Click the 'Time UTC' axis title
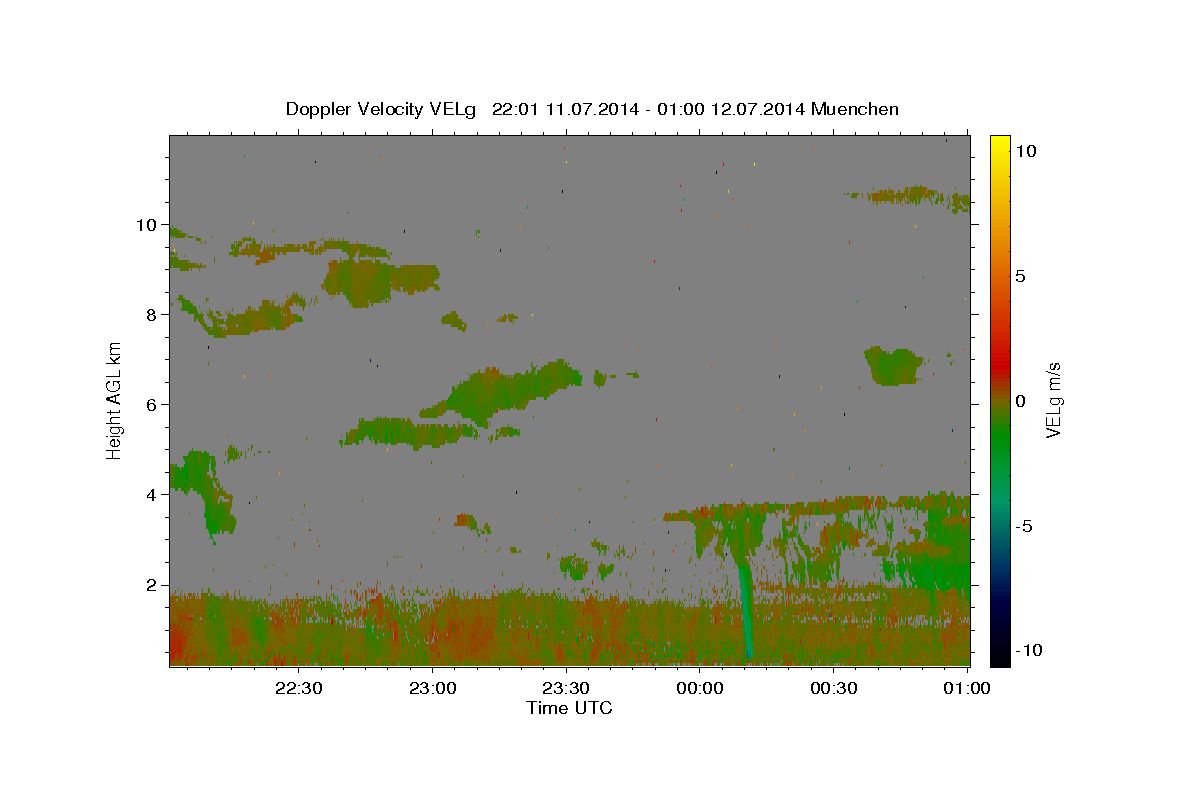This screenshot has width=1200, height=800. (569, 708)
